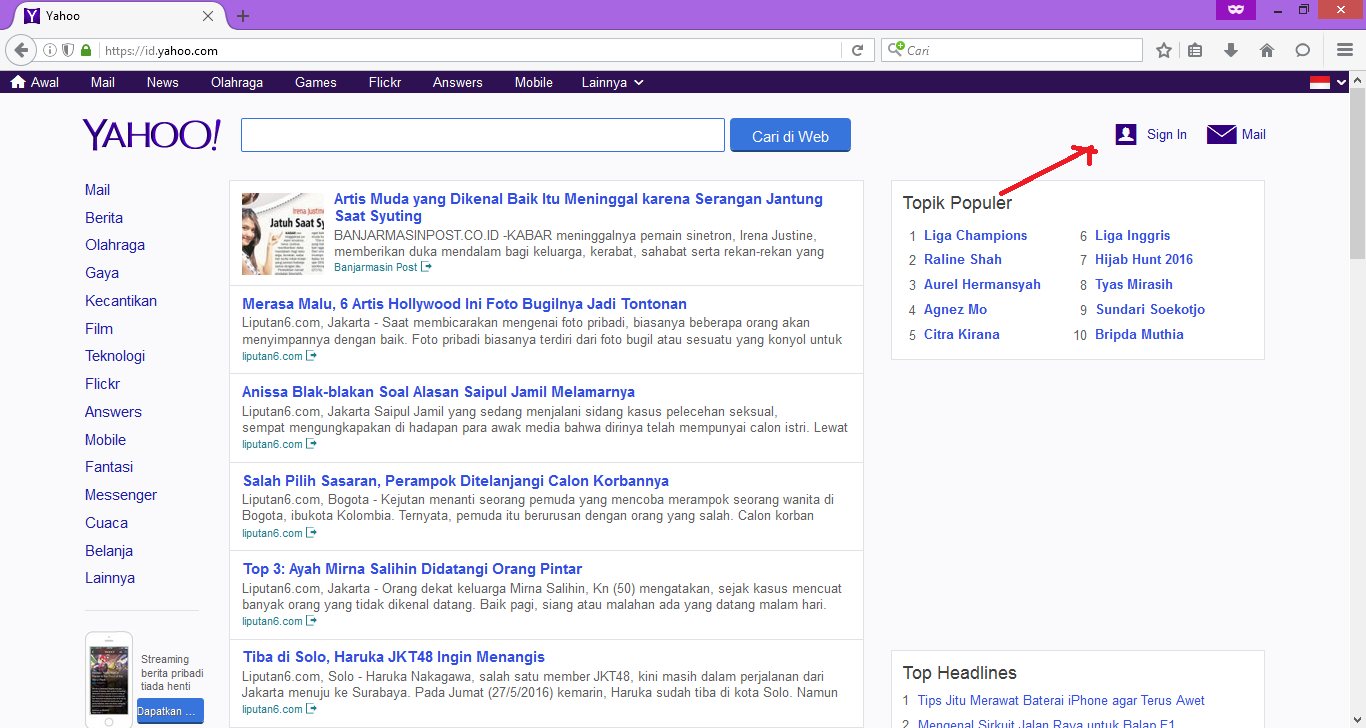The height and width of the screenshot is (728, 1366).
Task: Click the Cari di Web button
Action: pyautogui.click(x=790, y=136)
